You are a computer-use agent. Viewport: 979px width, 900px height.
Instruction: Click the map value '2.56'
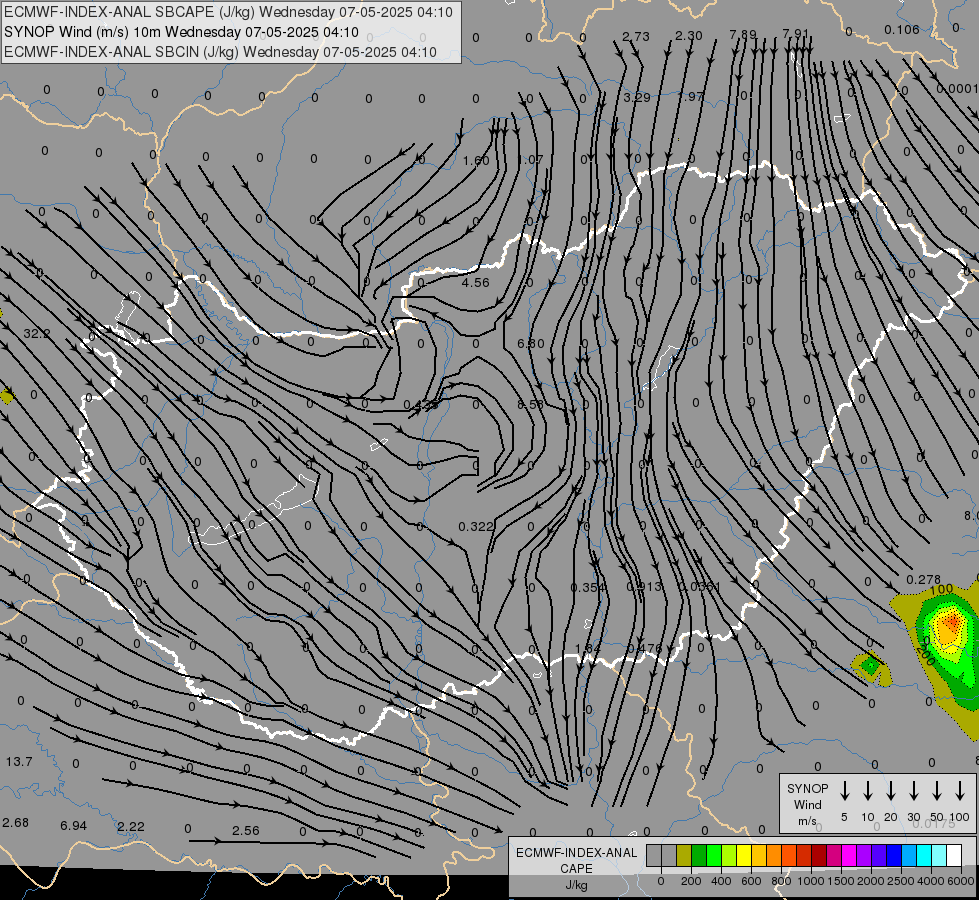245,831
